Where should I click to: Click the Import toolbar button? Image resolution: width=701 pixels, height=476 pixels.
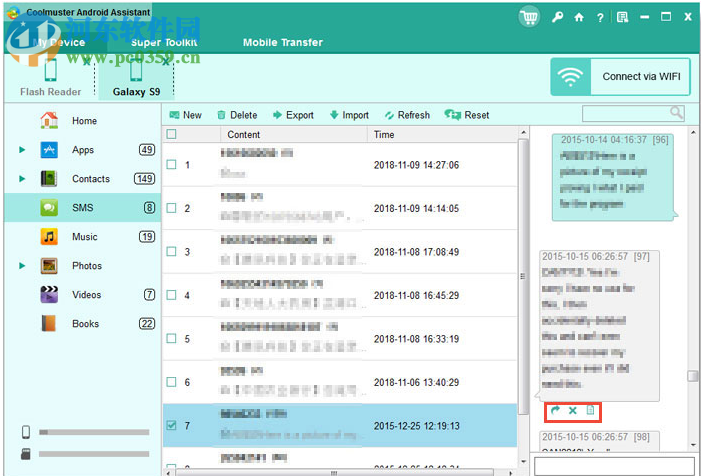pos(349,115)
